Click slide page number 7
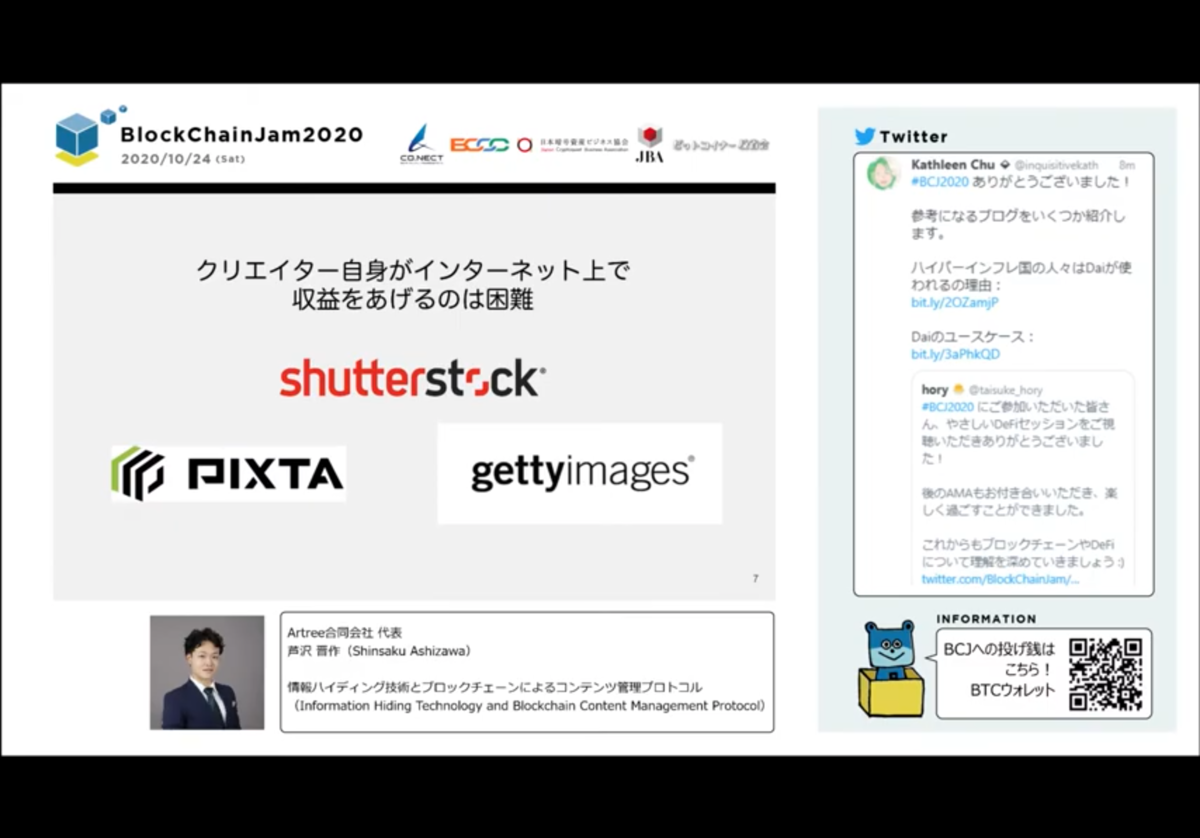This screenshot has width=1200, height=838. [755, 578]
